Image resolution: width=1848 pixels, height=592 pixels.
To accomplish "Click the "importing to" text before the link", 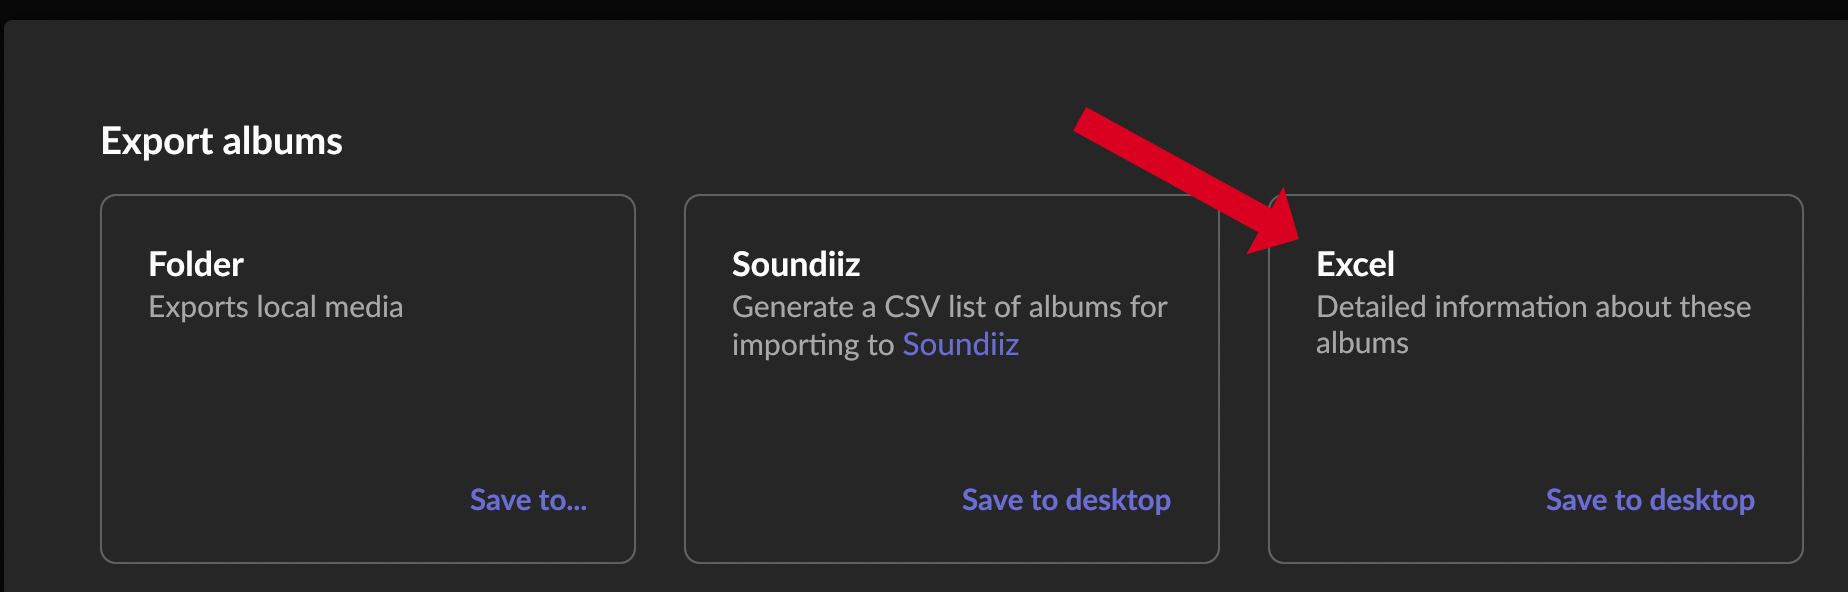I will (812, 344).
